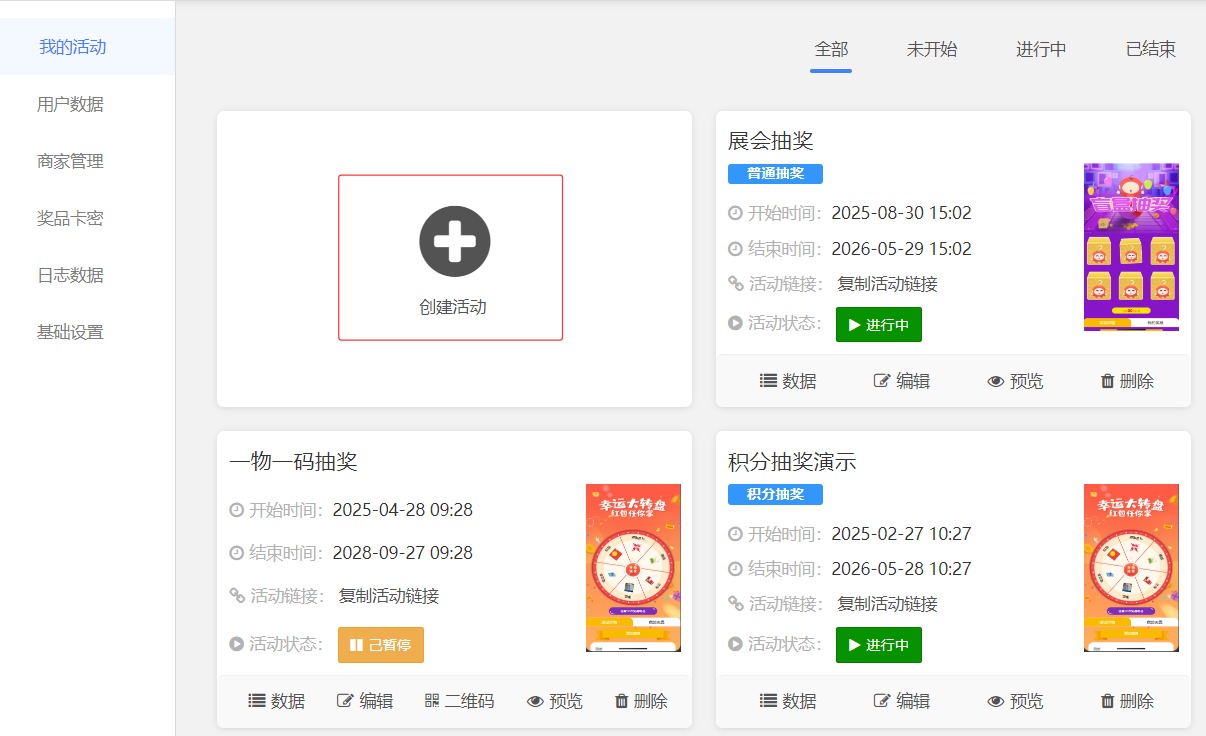Delete the 积分抽奖演示 activity
1206x736 pixels.
tap(1127, 701)
